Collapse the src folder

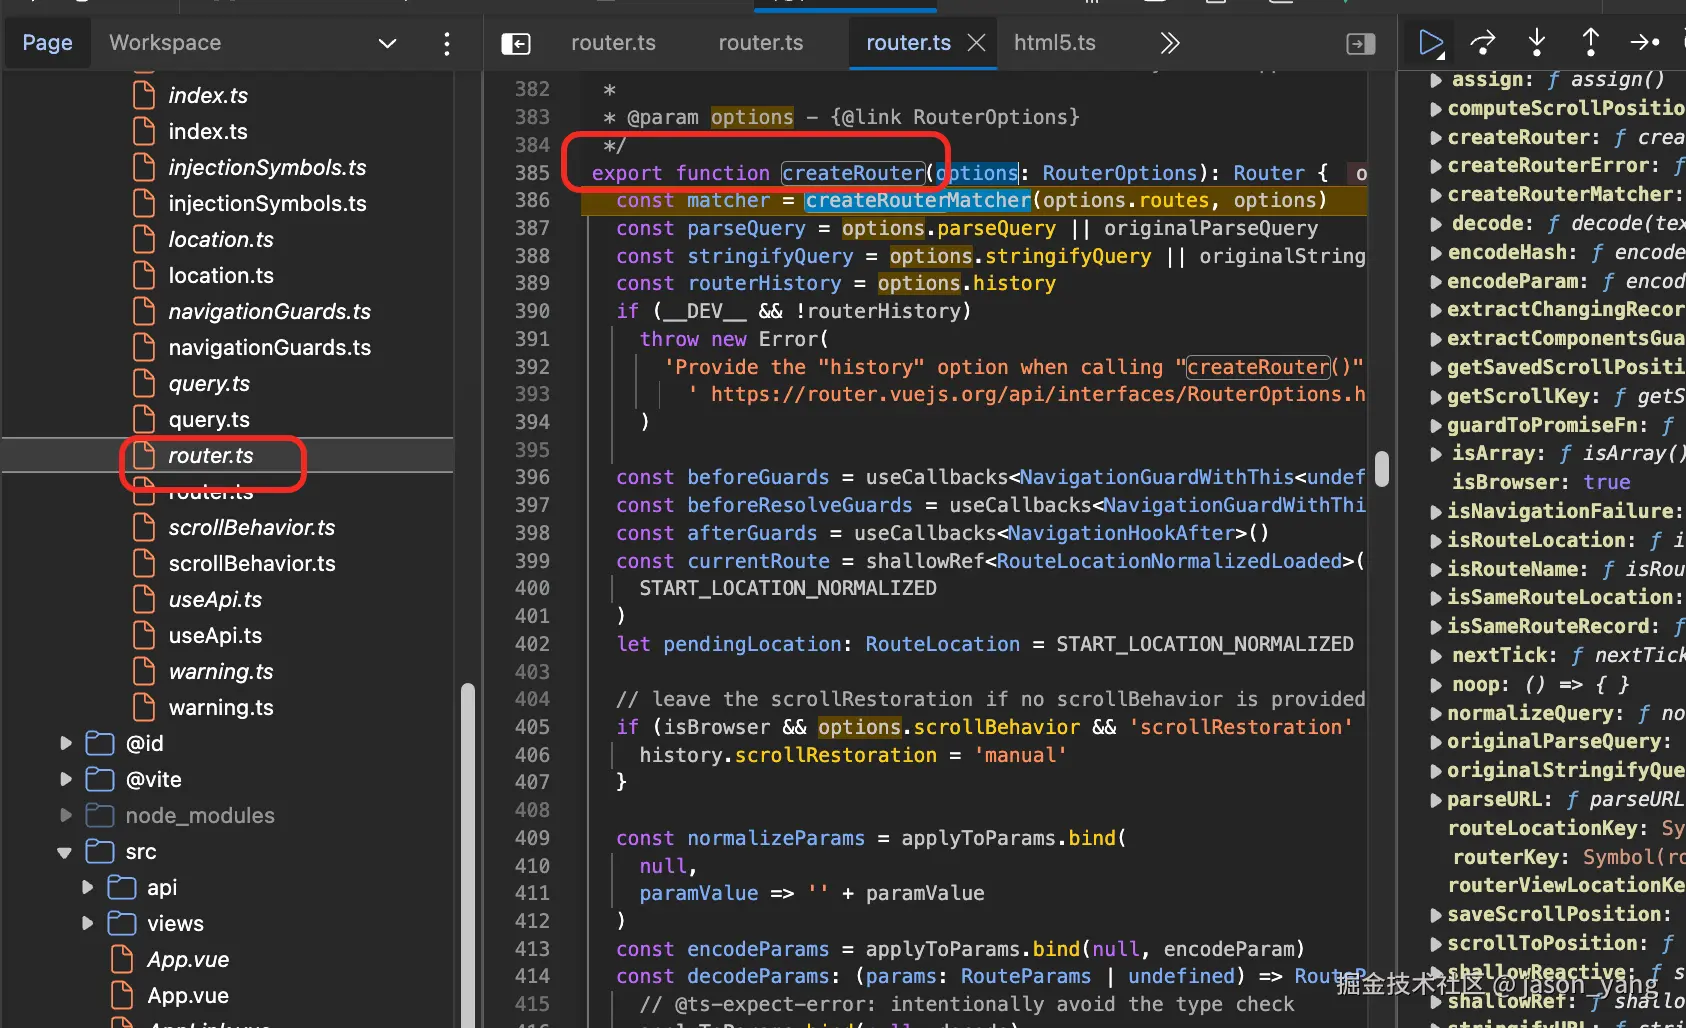65,852
